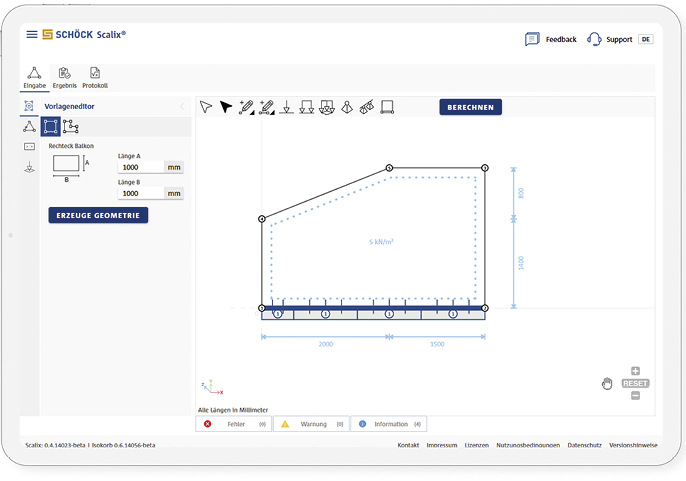The height and width of the screenshot is (481, 686).
Task: Click the zoom out minus button
Action: [635, 396]
